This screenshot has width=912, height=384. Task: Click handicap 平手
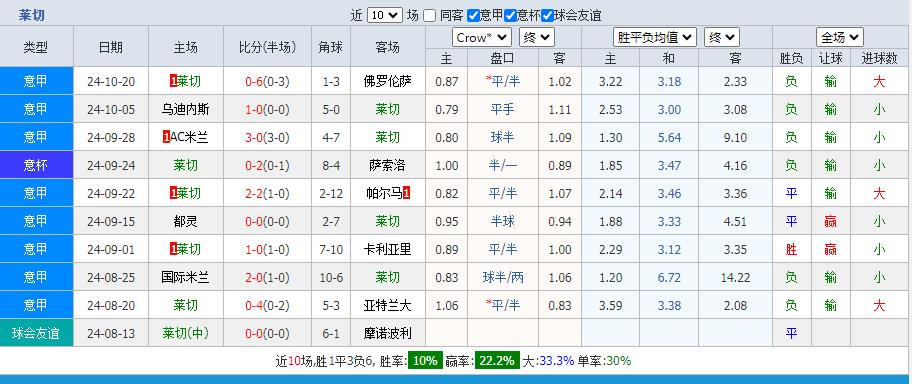(x=503, y=109)
